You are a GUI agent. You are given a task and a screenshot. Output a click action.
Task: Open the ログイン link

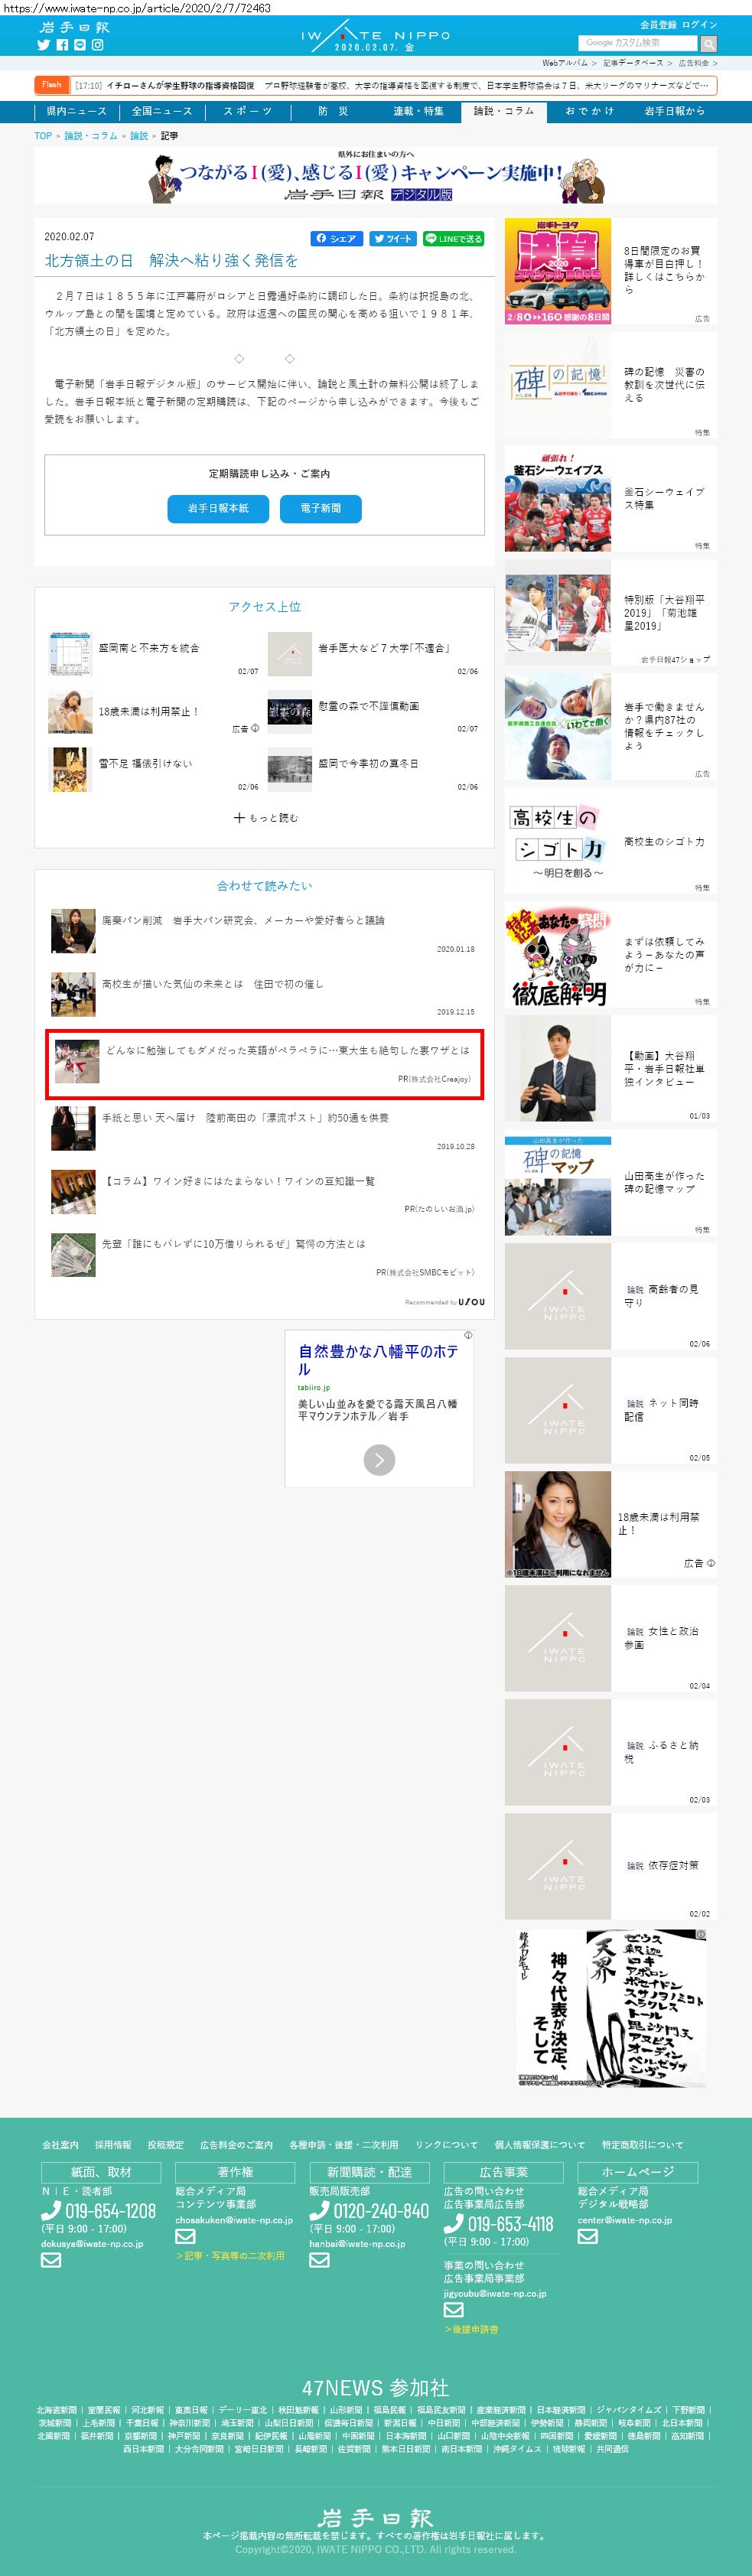(699, 25)
